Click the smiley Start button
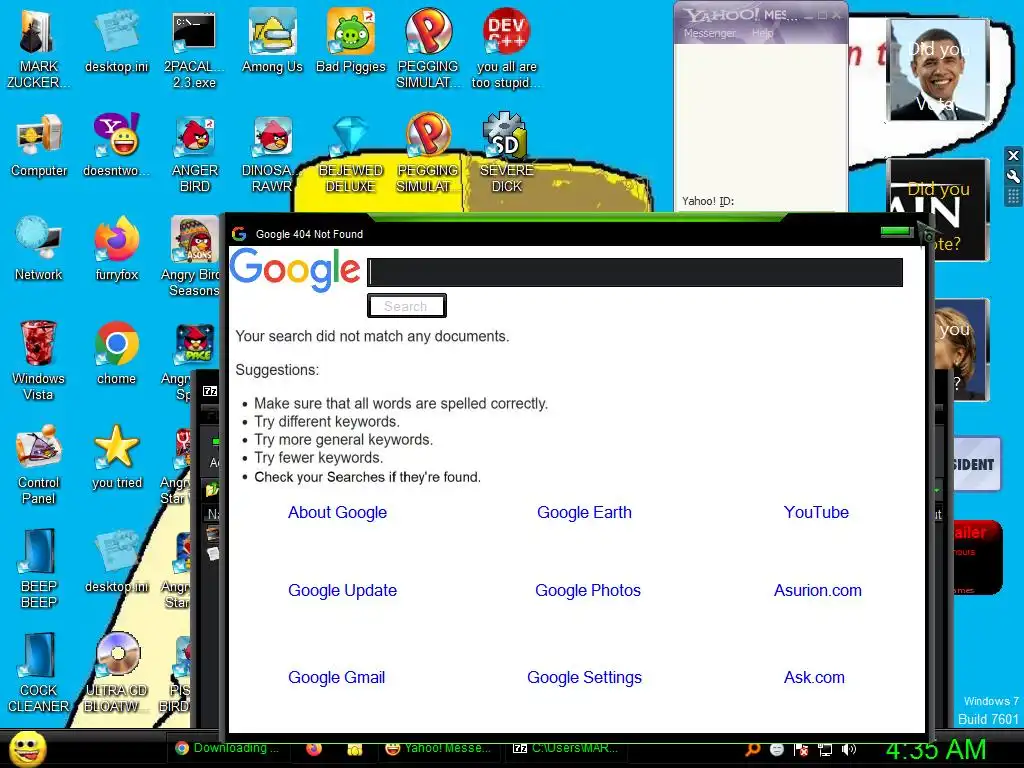Viewport: 1024px width, 768px height. pos(27,749)
